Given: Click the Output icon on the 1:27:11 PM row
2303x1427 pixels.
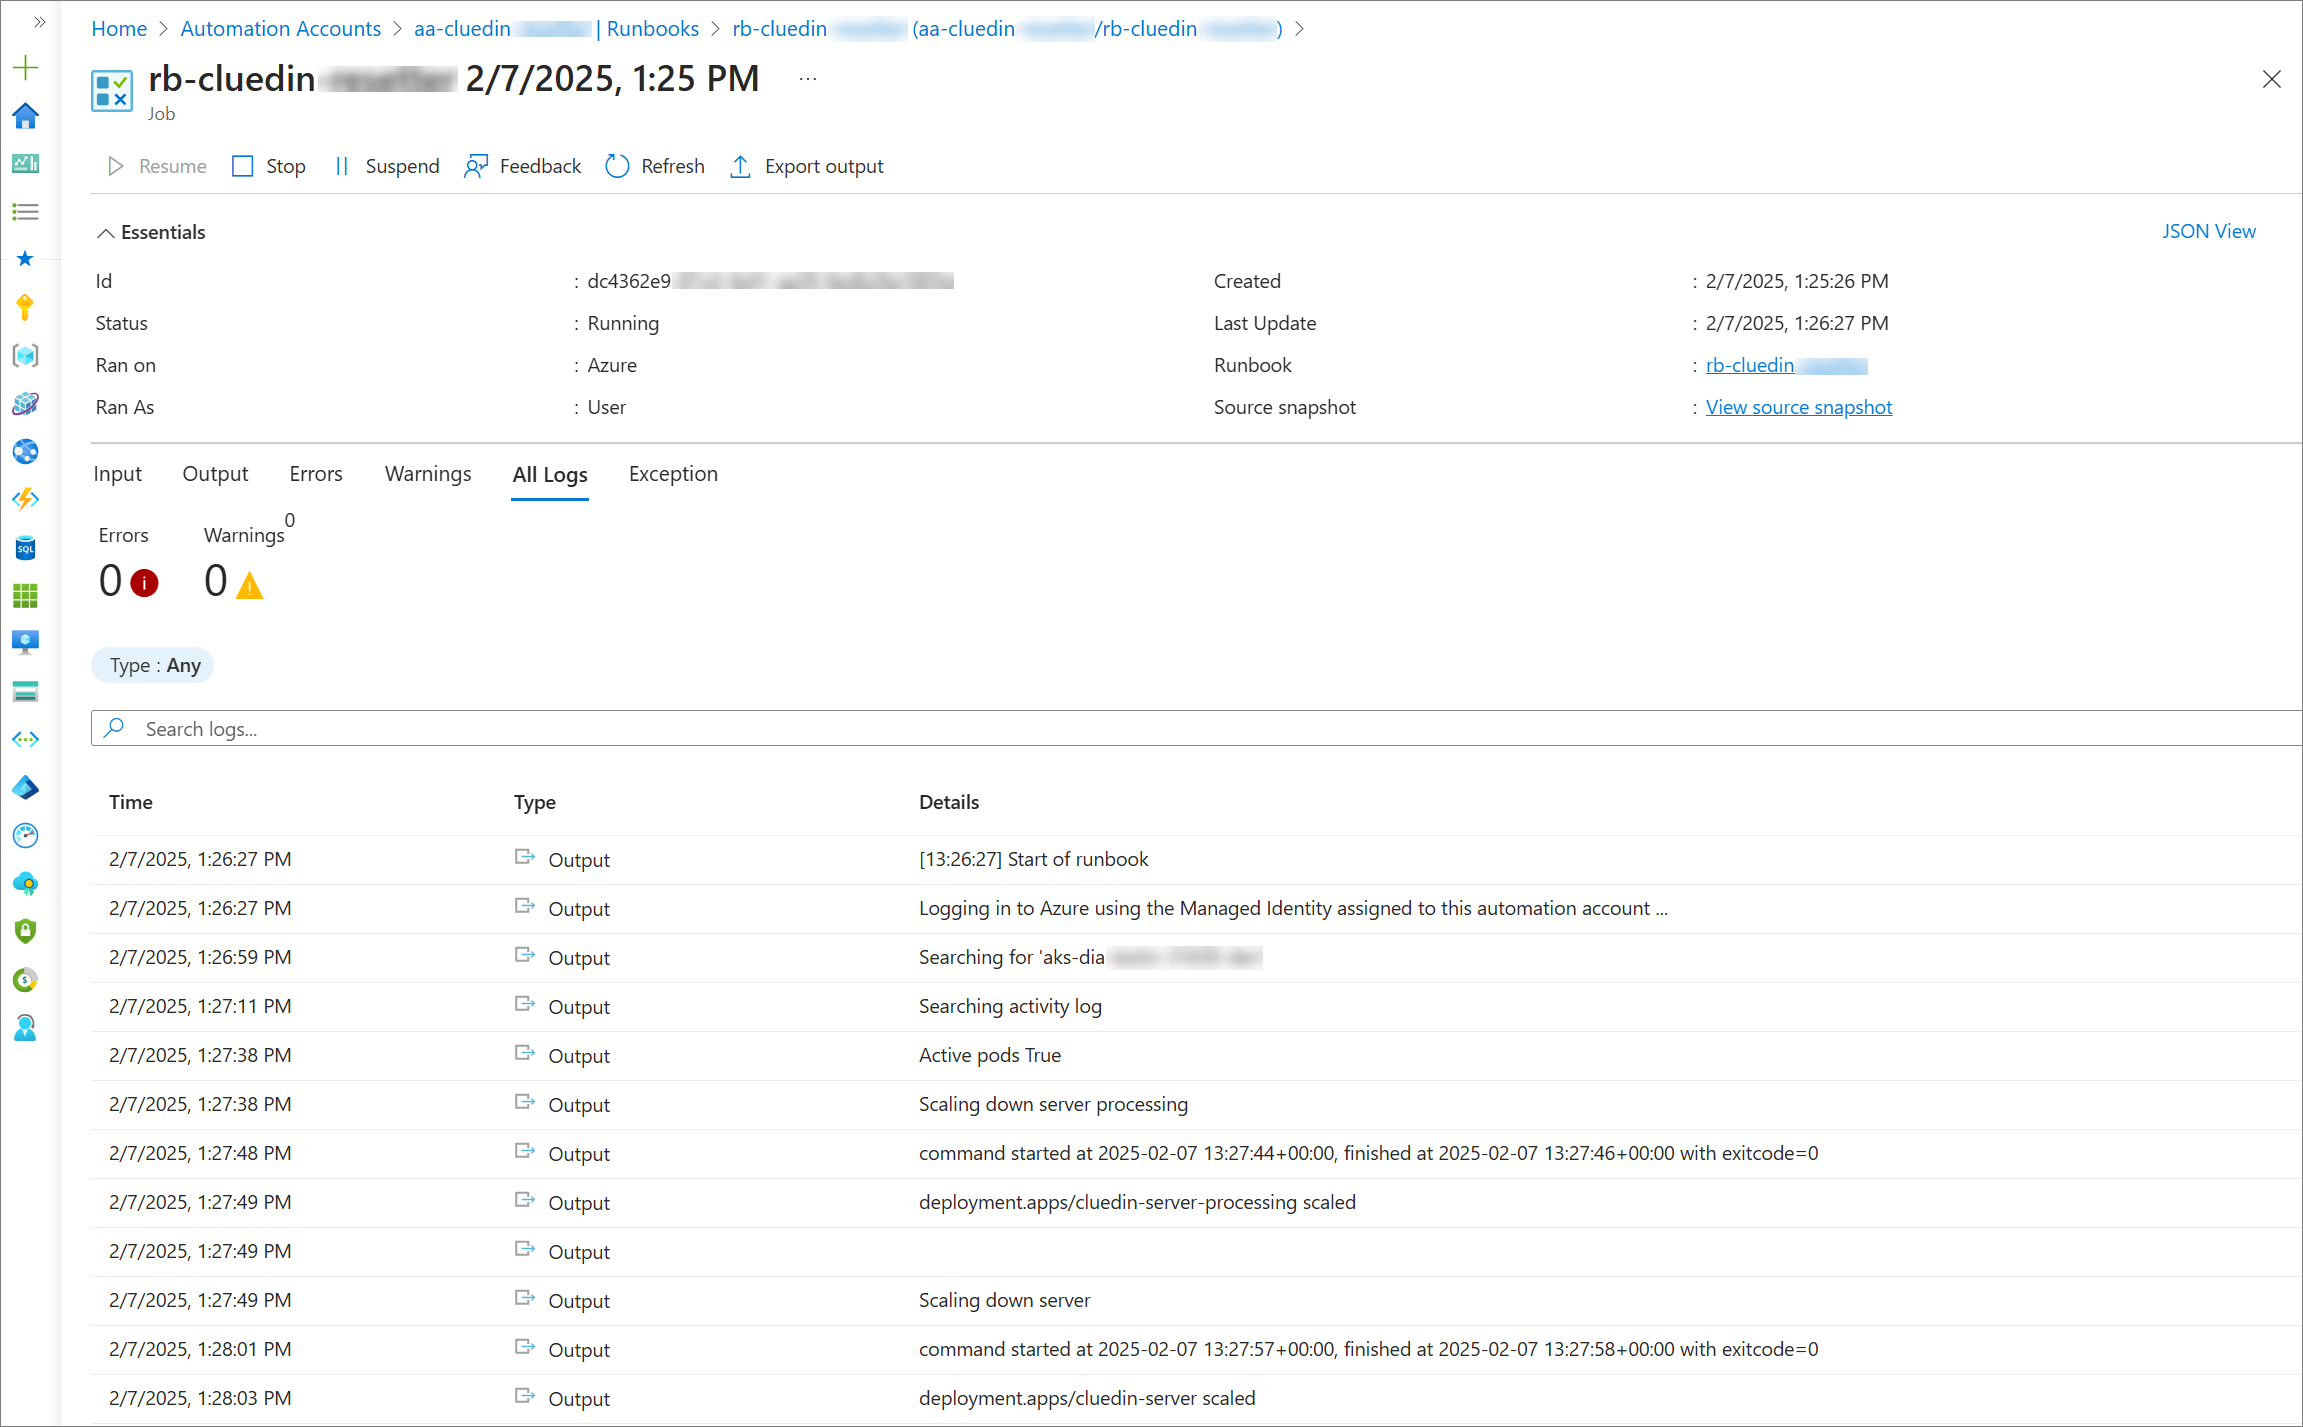Looking at the screenshot, I should pos(525,1003).
